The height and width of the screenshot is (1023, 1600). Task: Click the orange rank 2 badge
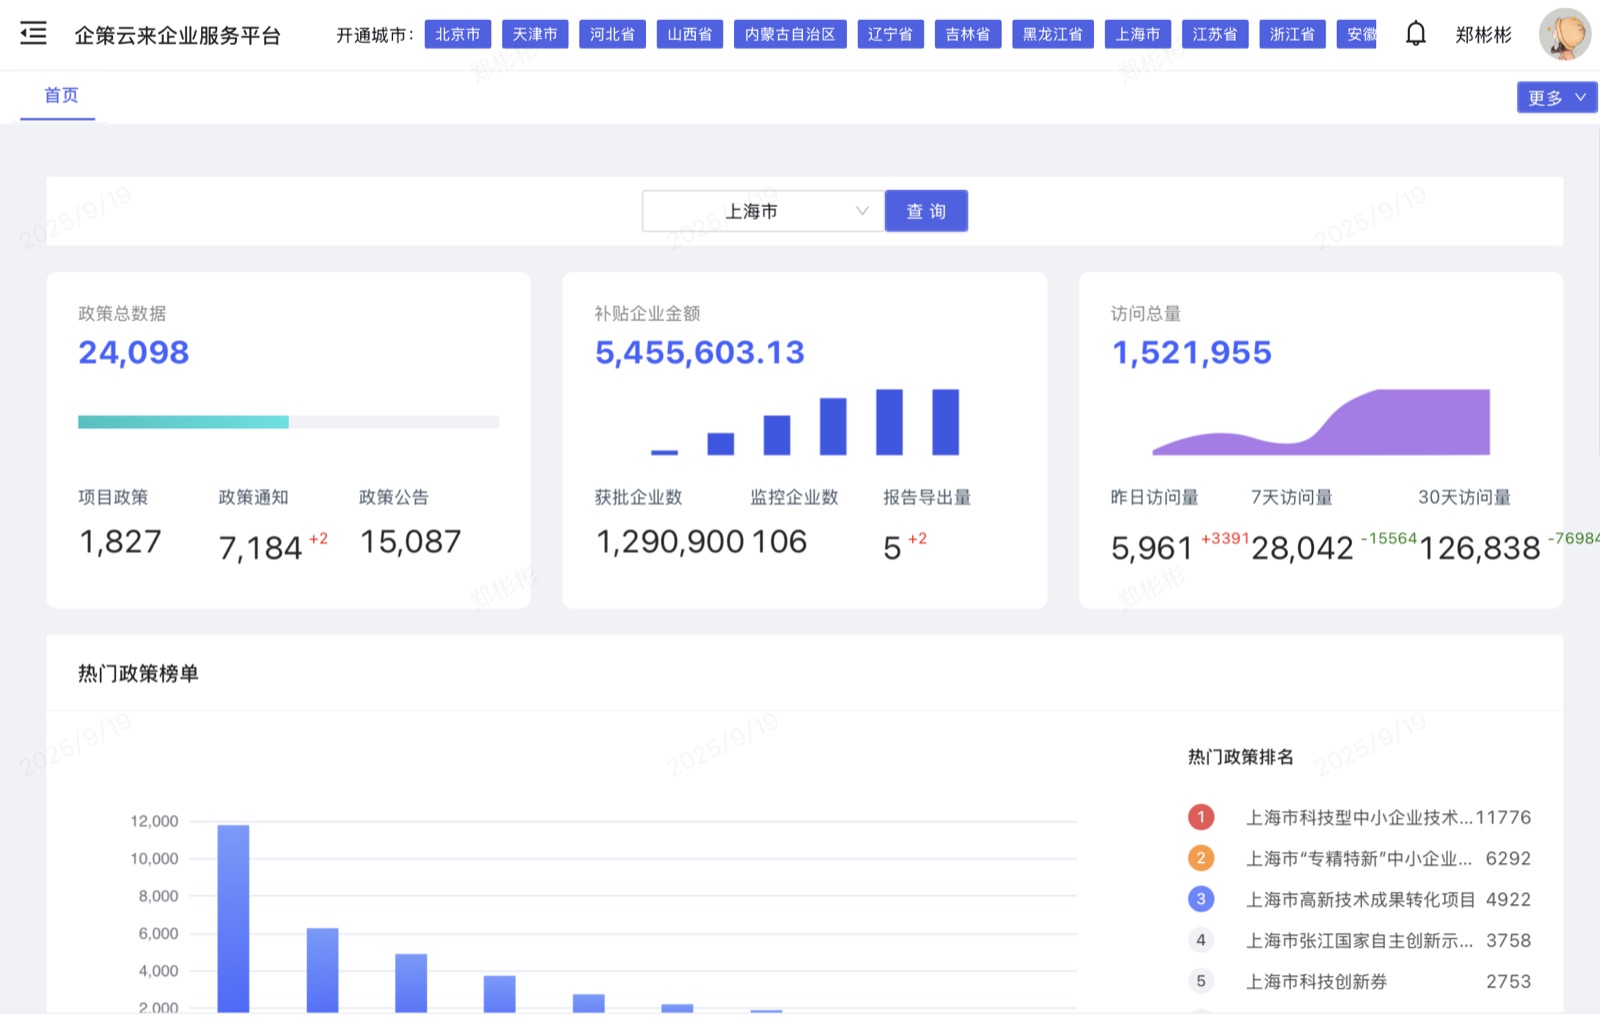tap(1201, 858)
